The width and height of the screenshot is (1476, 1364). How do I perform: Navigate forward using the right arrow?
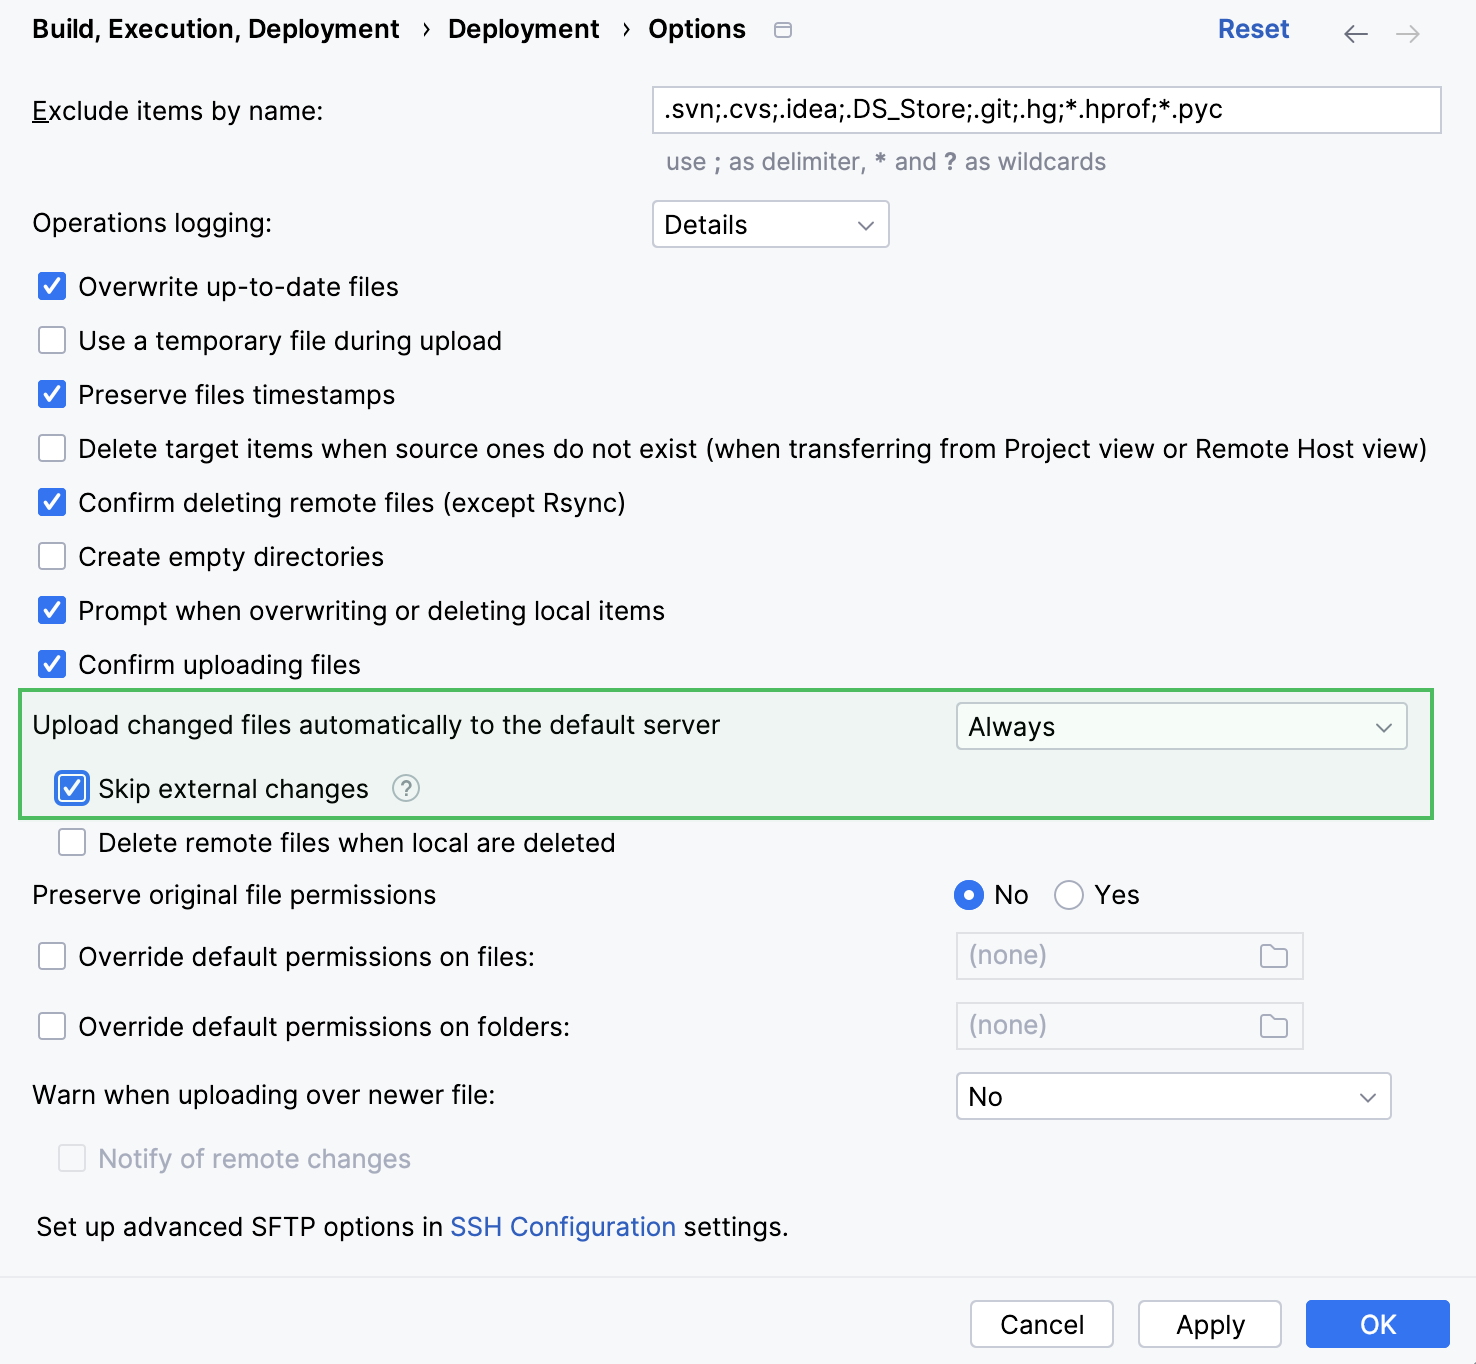click(1410, 33)
